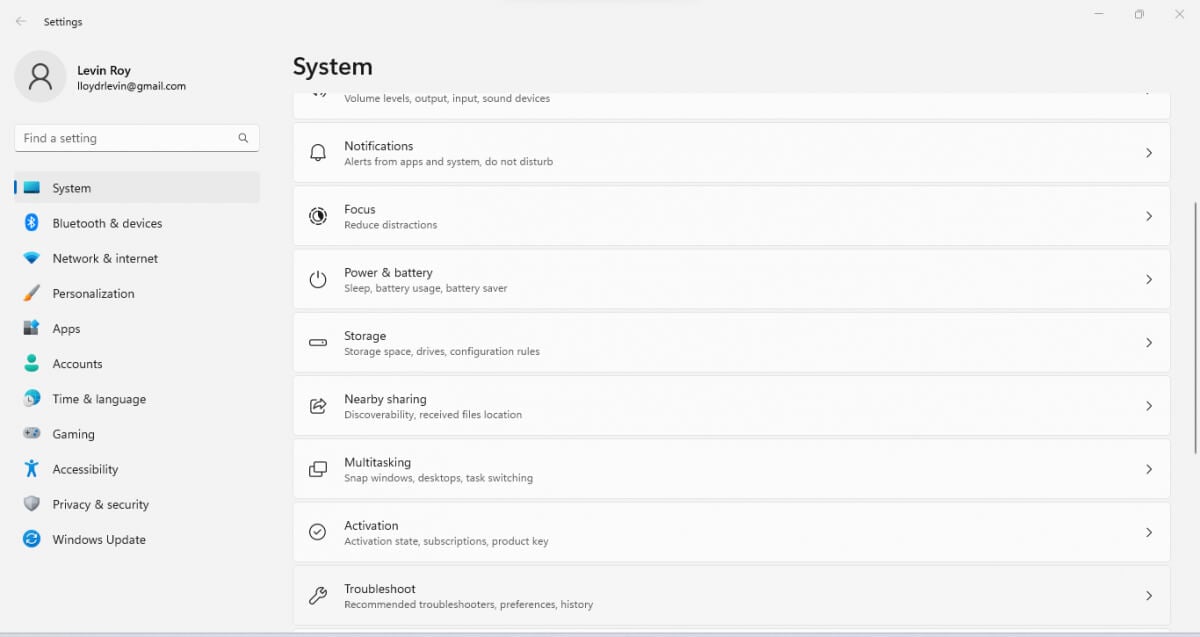
Task: Click the Storage drive icon
Action: [318, 343]
